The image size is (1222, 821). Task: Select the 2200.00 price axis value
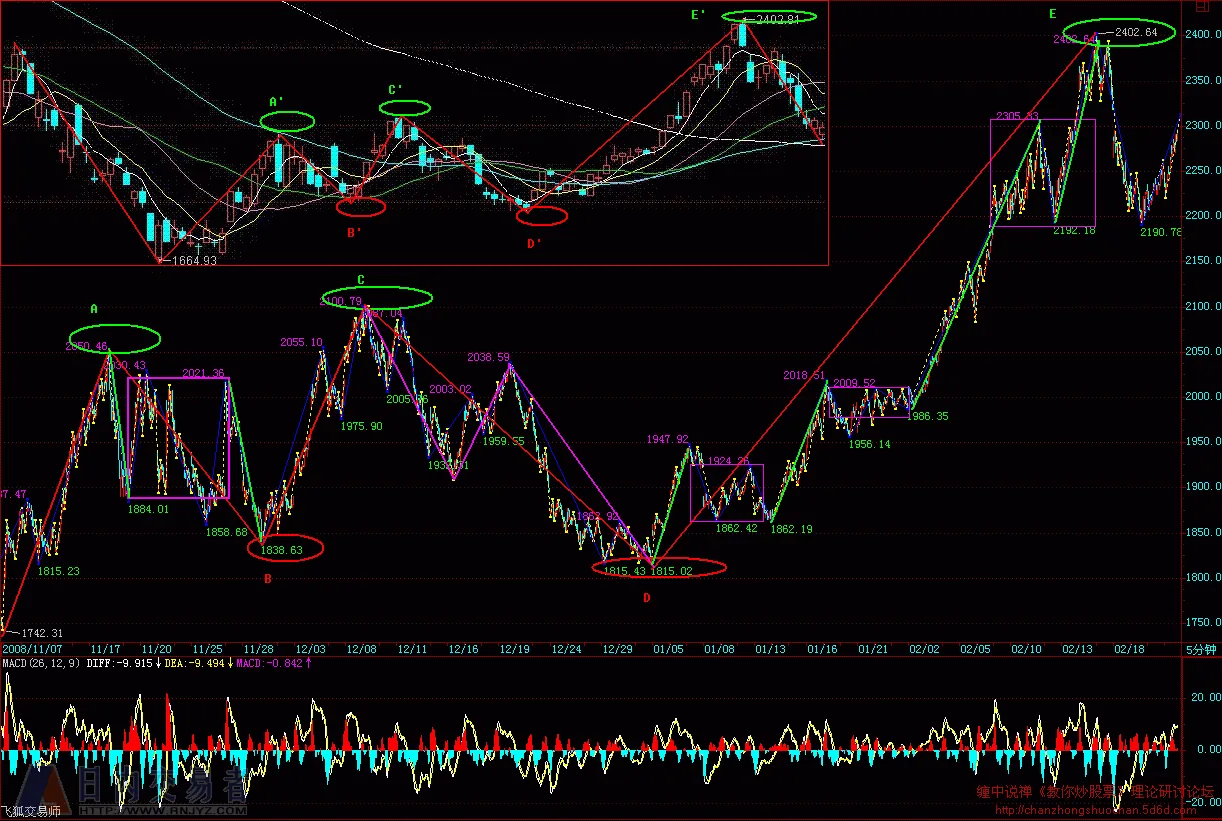point(1203,215)
